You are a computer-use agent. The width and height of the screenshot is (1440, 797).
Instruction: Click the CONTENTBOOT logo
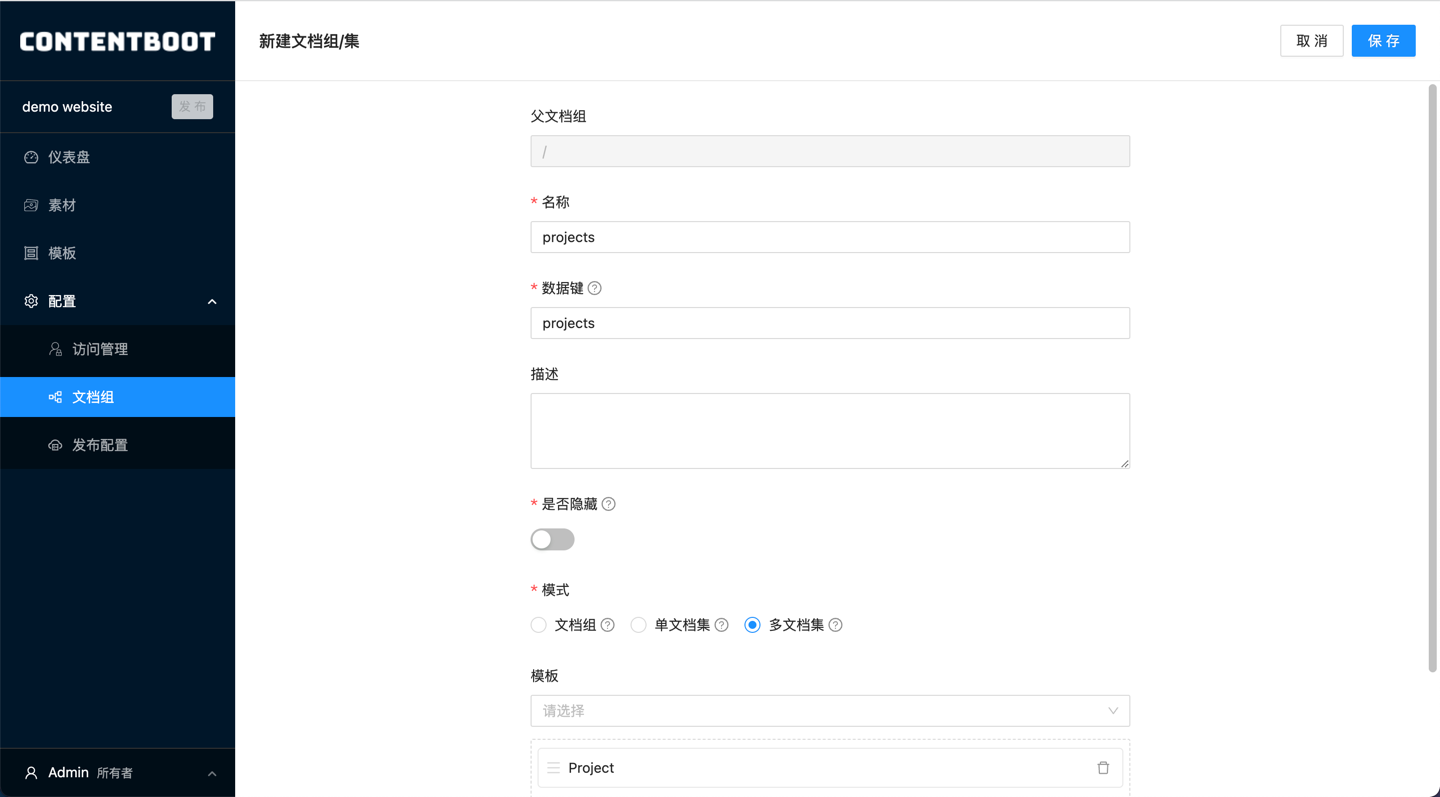pos(117,41)
